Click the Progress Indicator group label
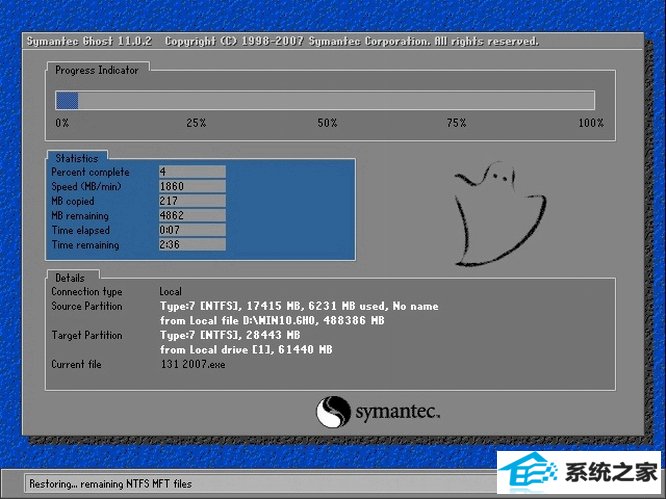 pyautogui.click(x=97, y=70)
